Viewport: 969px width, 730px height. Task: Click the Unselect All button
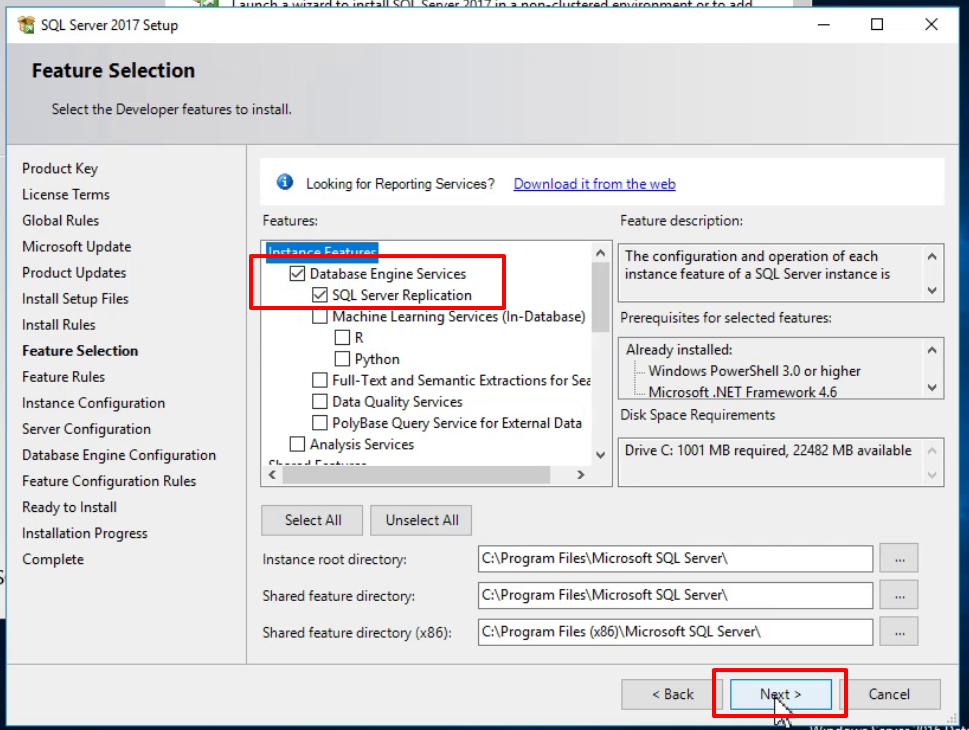click(x=421, y=520)
